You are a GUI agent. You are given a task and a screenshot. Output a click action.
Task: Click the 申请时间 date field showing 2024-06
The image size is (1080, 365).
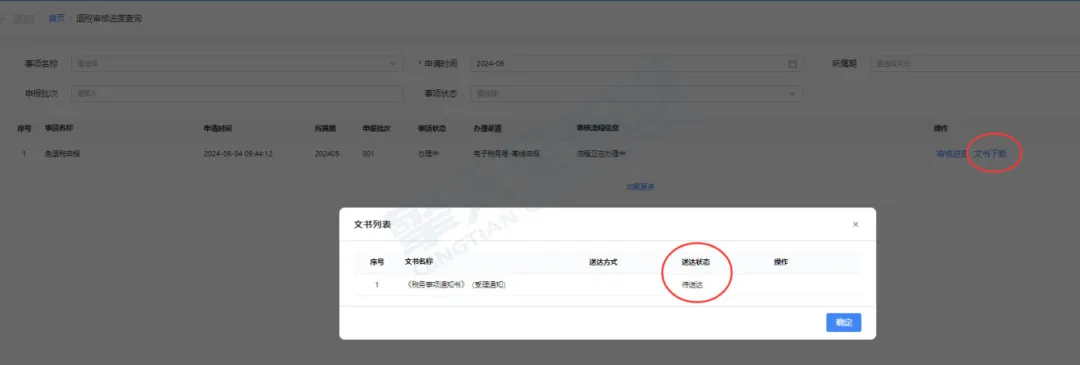[x=636, y=63]
